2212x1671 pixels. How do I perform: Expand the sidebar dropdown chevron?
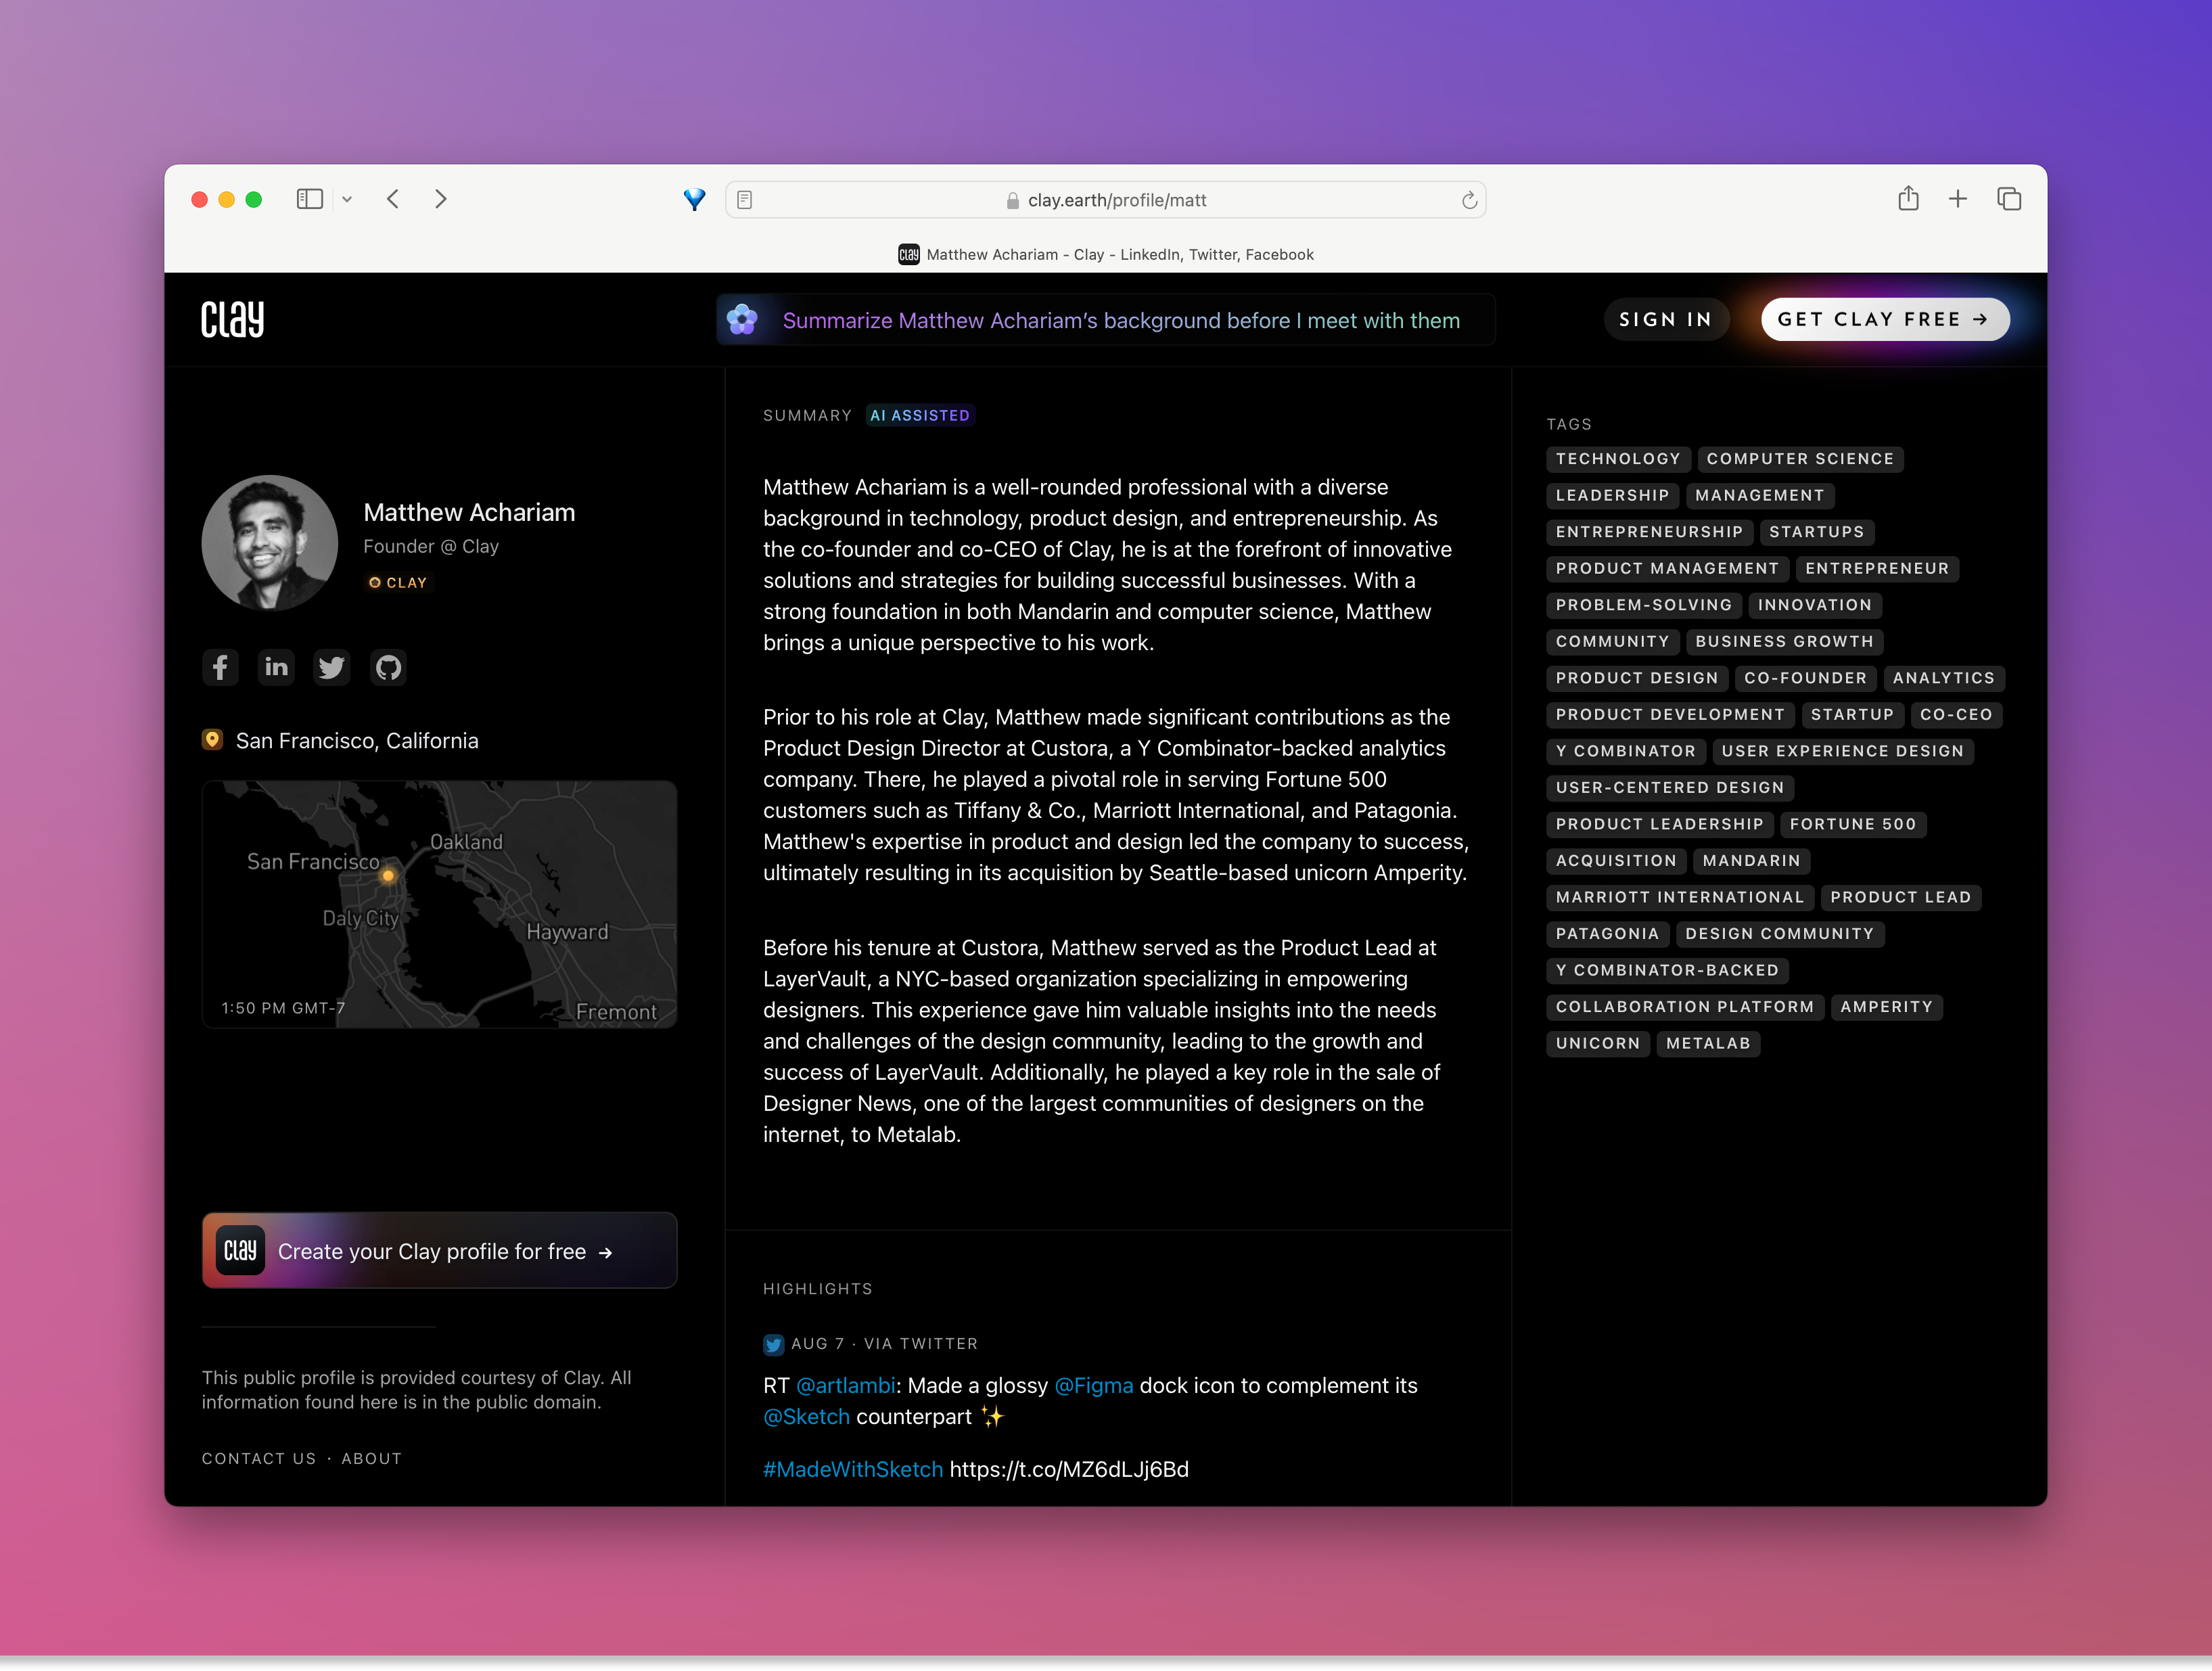(347, 199)
